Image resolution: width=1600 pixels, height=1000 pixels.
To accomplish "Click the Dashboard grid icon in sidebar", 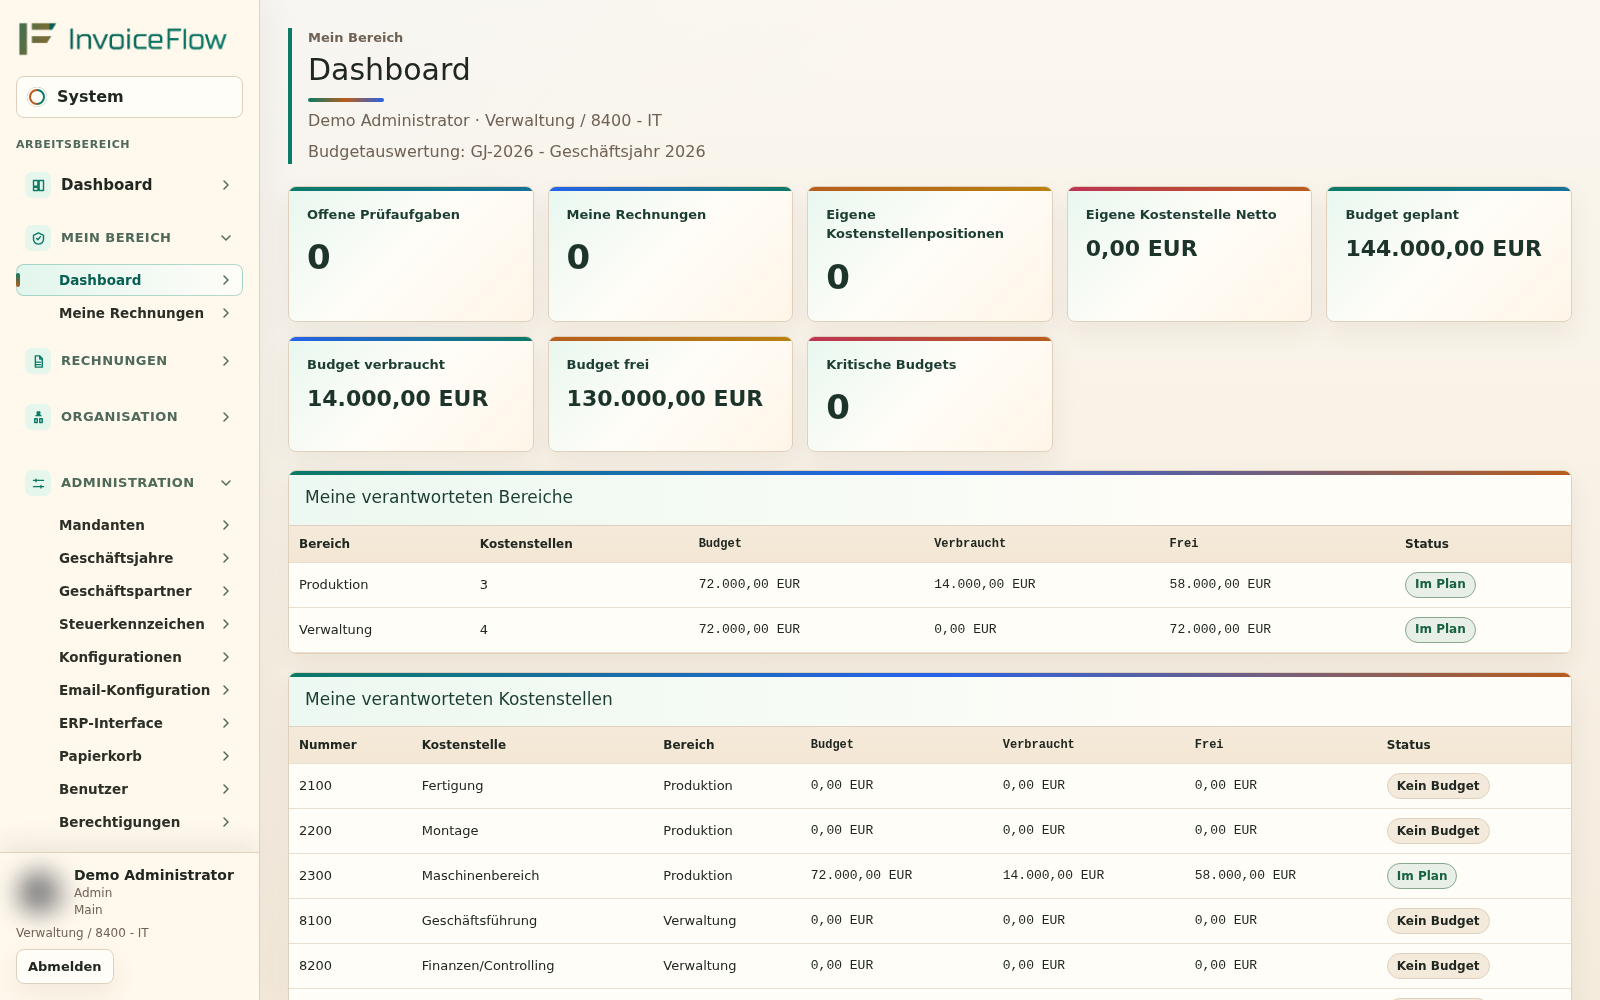I will 38,185.
